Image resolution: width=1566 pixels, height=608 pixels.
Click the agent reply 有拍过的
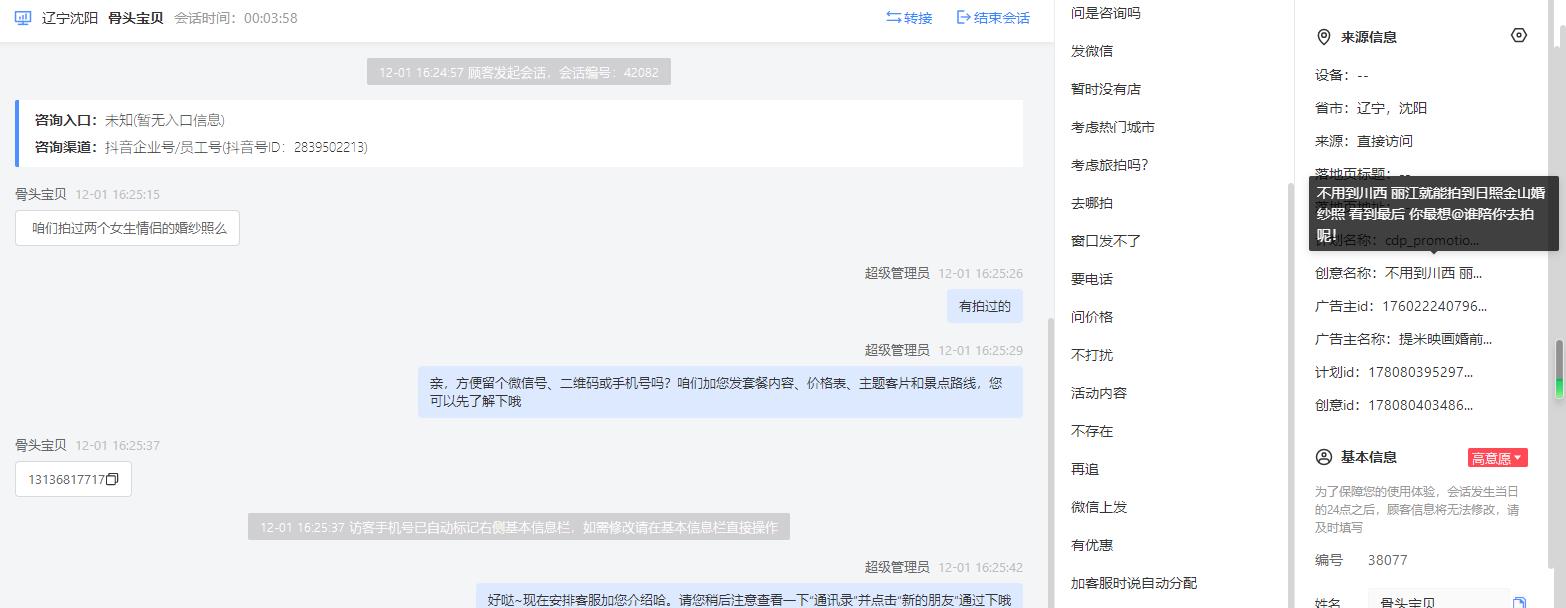pos(985,306)
